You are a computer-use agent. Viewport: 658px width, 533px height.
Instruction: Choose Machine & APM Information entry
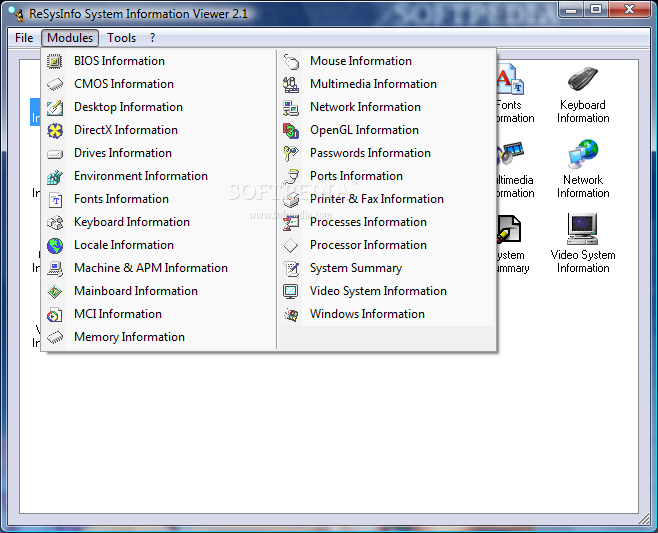point(159,269)
